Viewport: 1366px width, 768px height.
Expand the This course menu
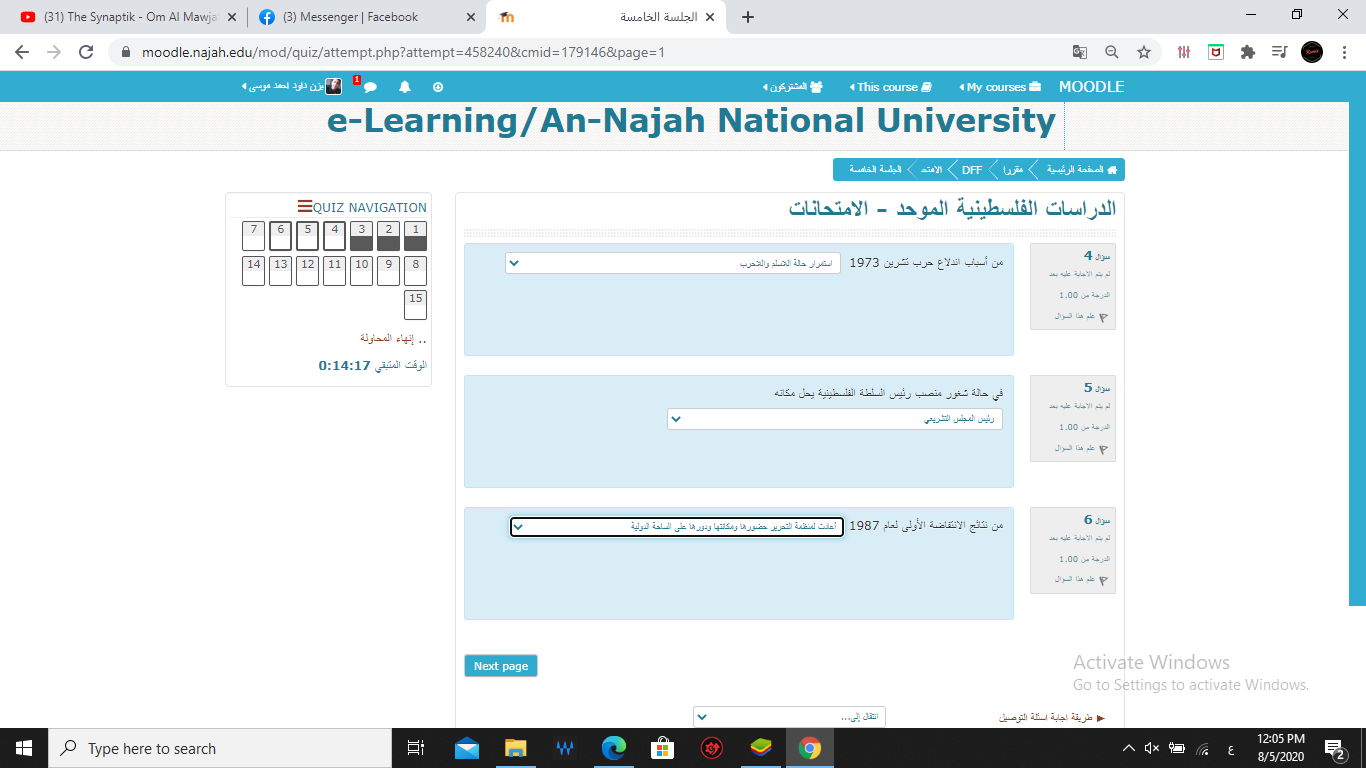click(x=890, y=87)
